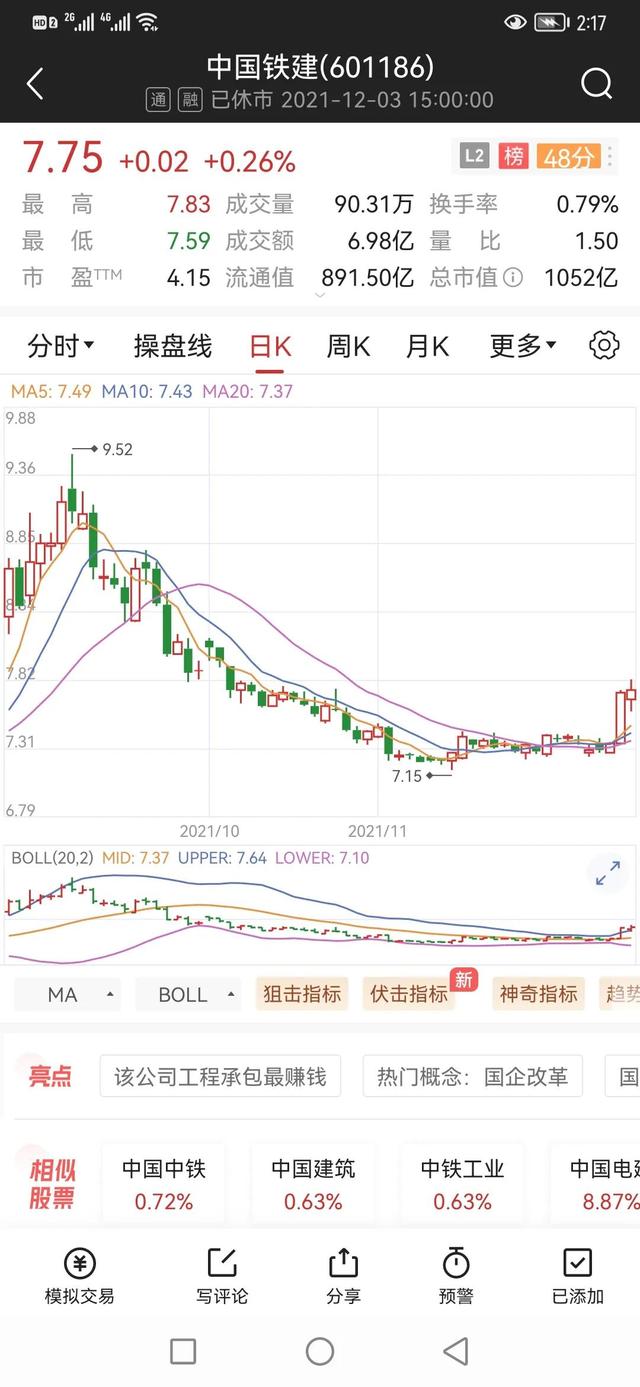Expand BOLL chart to fullscreen
This screenshot has height=1387, width=640.
click(607, 873)
